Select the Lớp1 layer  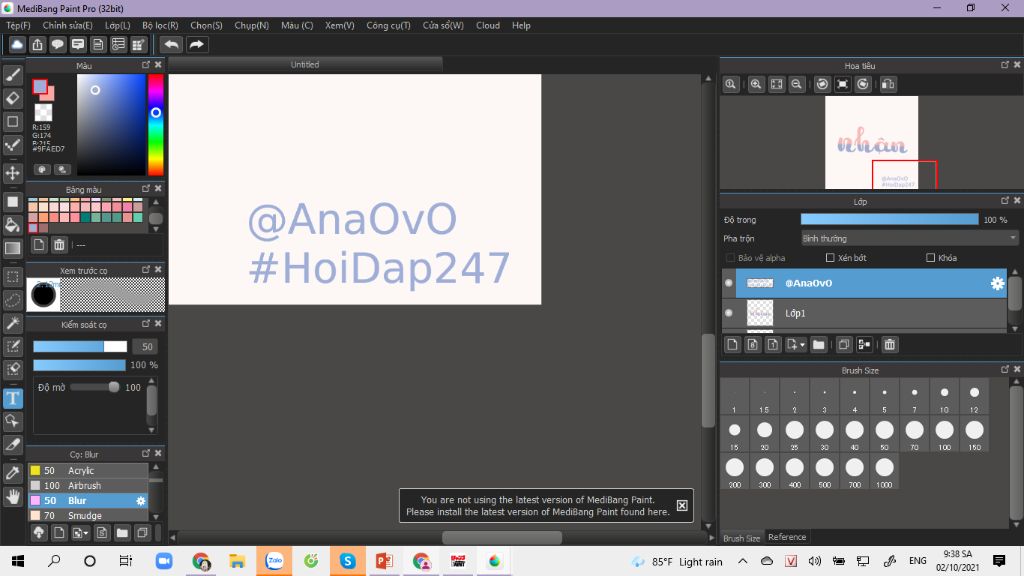click(865, 313)
